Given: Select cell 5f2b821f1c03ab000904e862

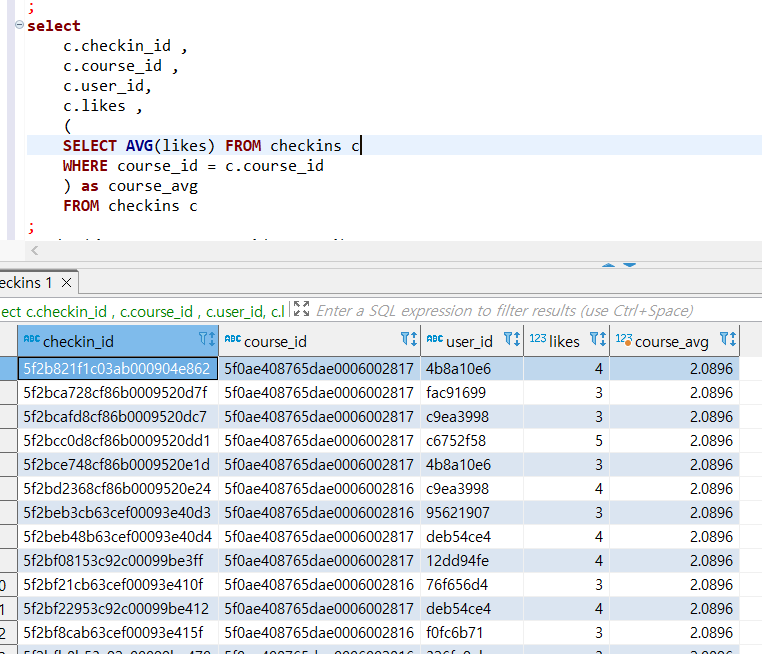Looking at the screenshot, I should coord(118,369).
